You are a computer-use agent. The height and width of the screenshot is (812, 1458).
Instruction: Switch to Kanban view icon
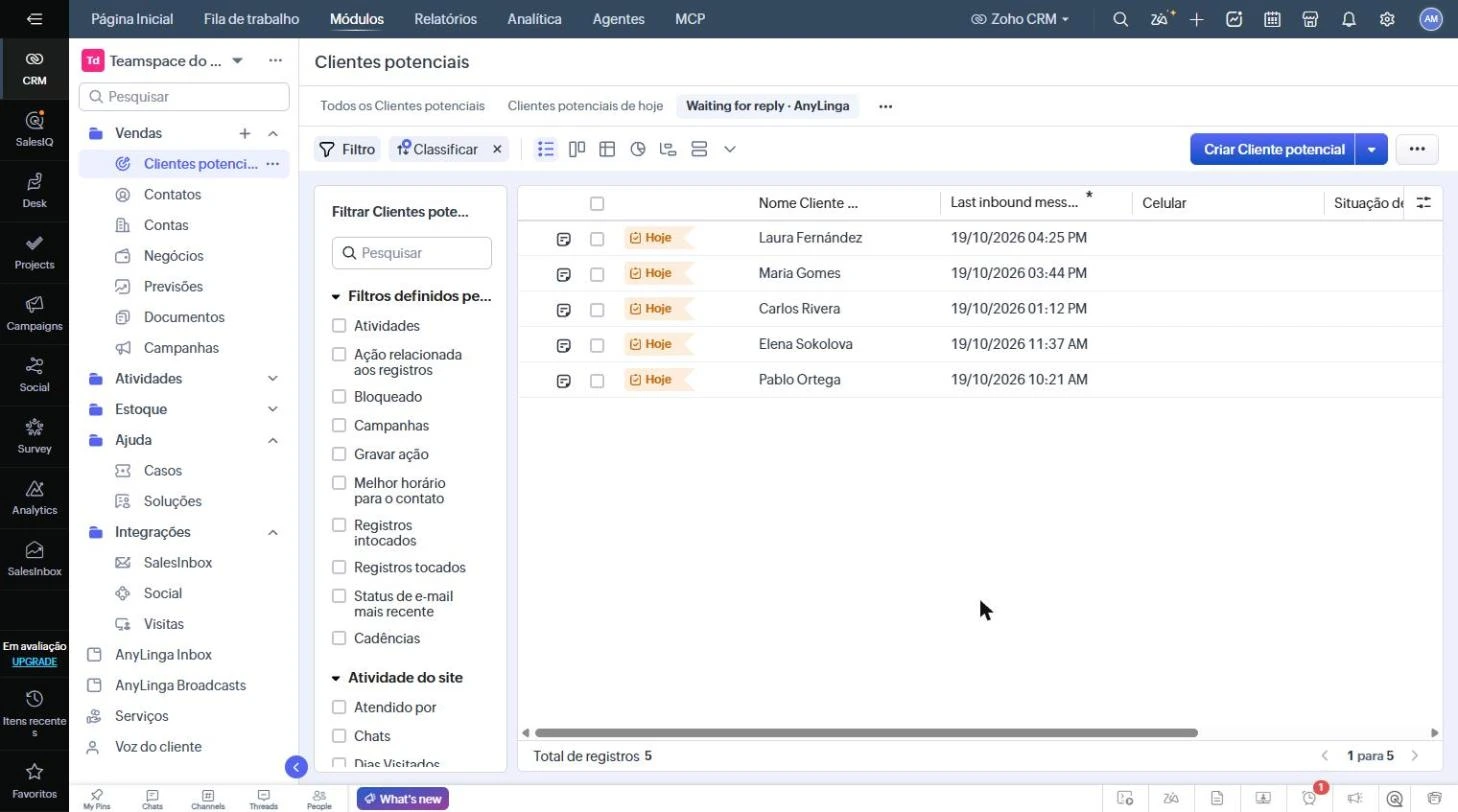tap(576, 149)
